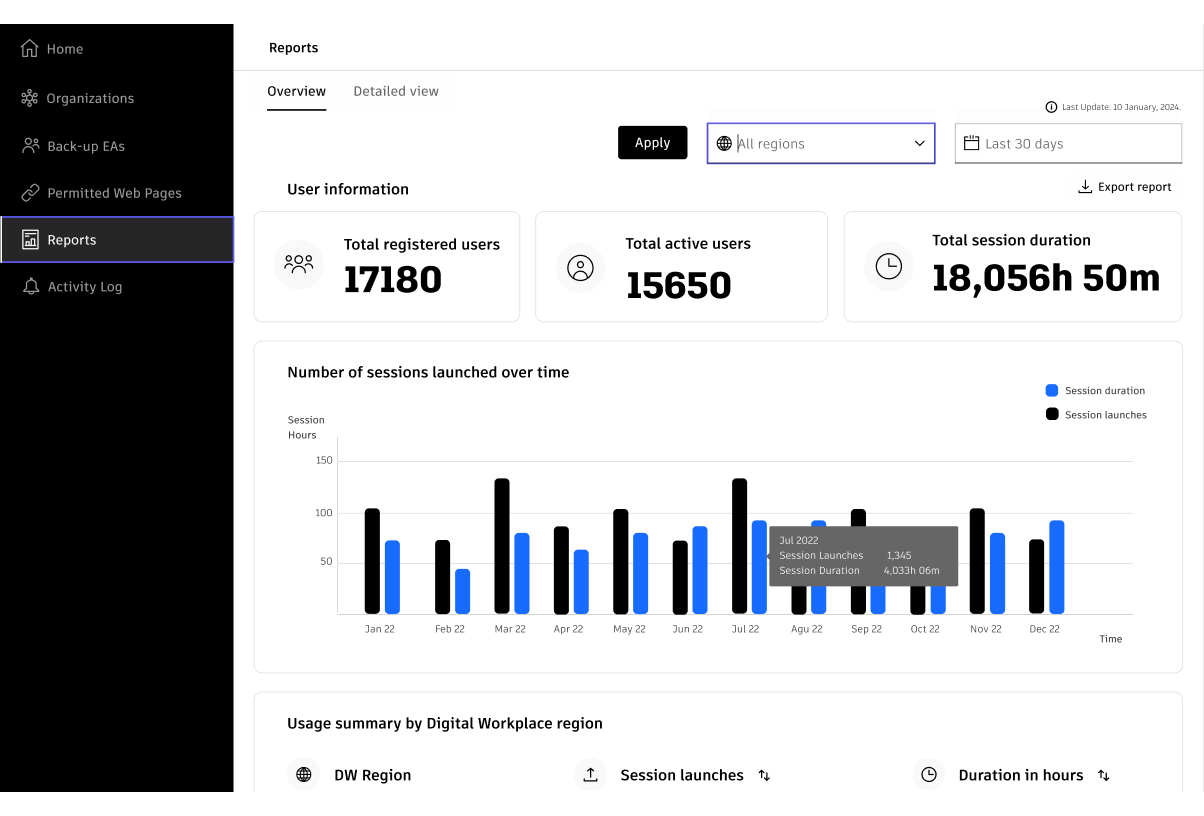Open Activity Log in the sidebar
Image resolution: width=1204 pixels, height=816 pixels.
[117, 286]
